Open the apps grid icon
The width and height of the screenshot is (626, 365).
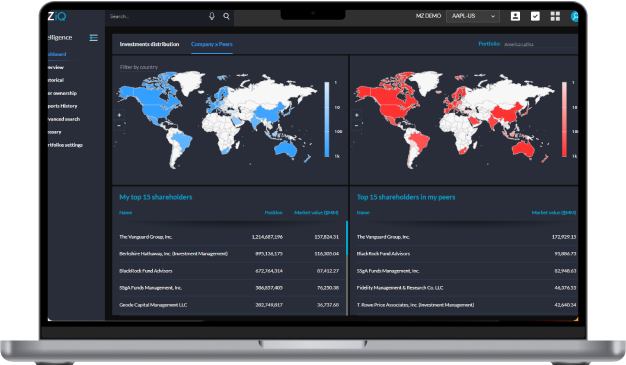pos(555,16)
